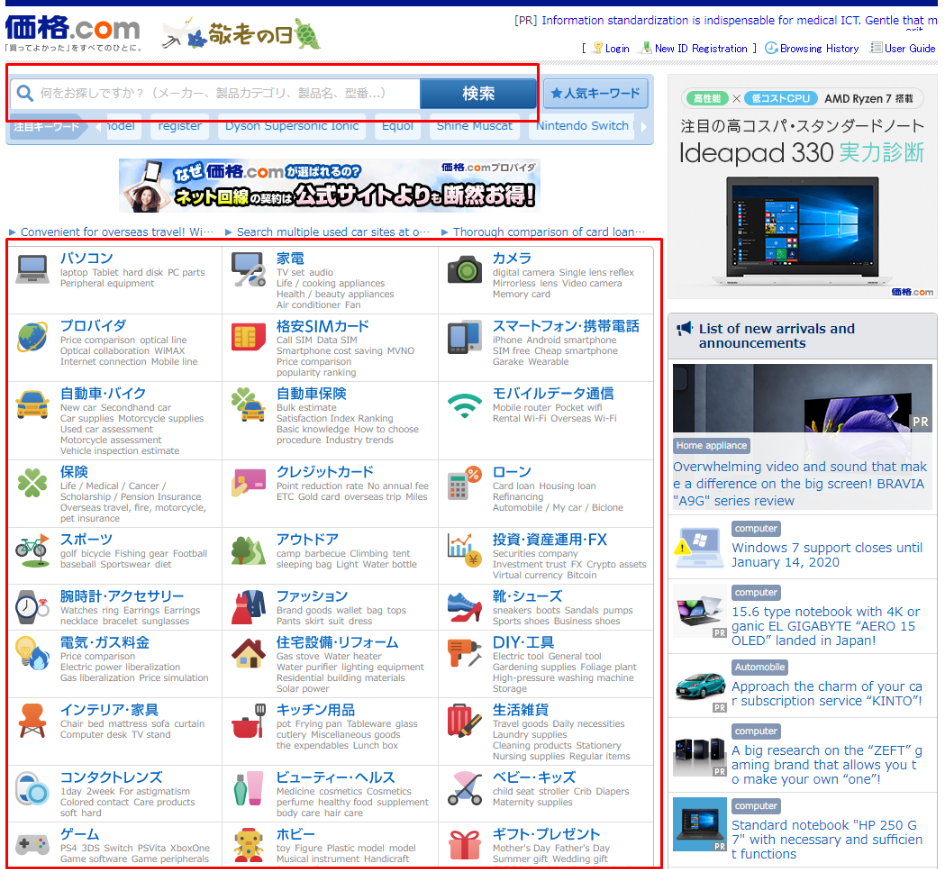This screenshot has height=869, width=945.
Task: Open the KINTO car subscription article link
Action: (x=827, y=694)
